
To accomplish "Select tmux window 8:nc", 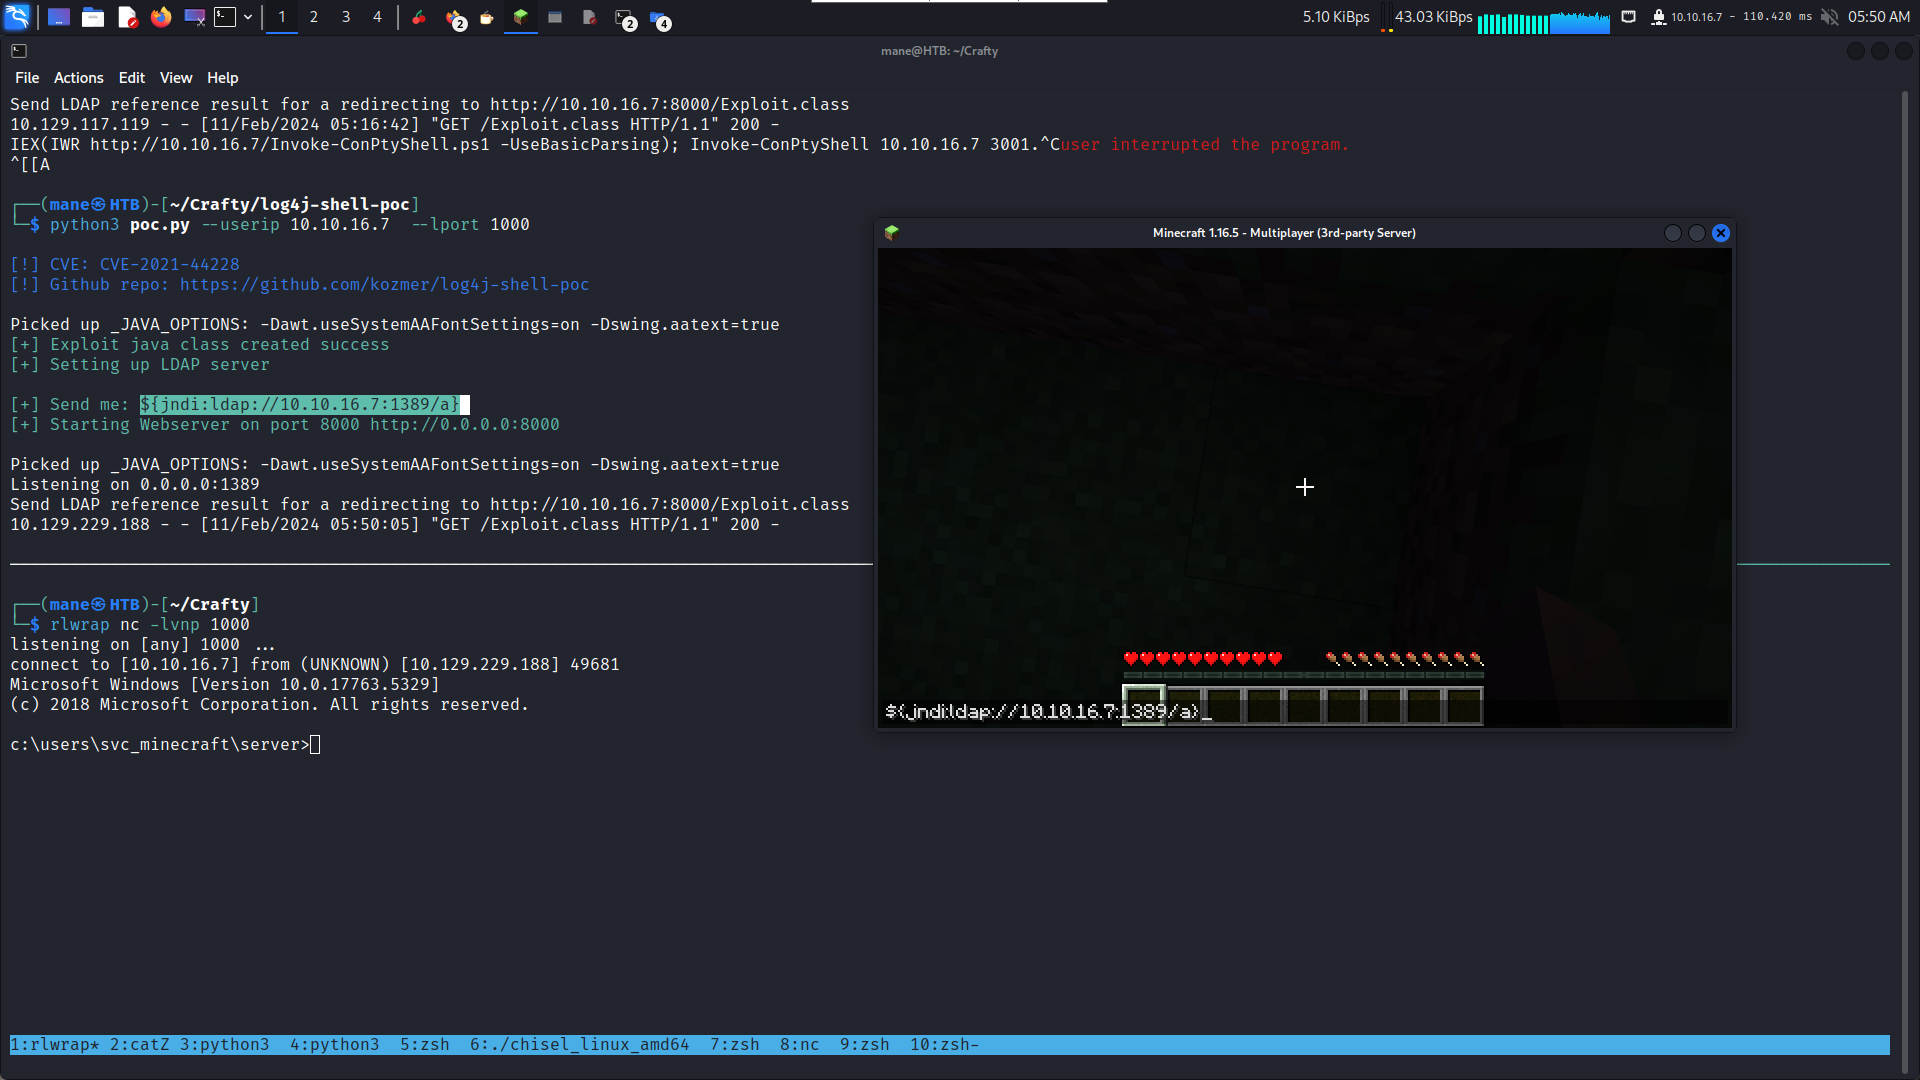I will pos(800,1045).
